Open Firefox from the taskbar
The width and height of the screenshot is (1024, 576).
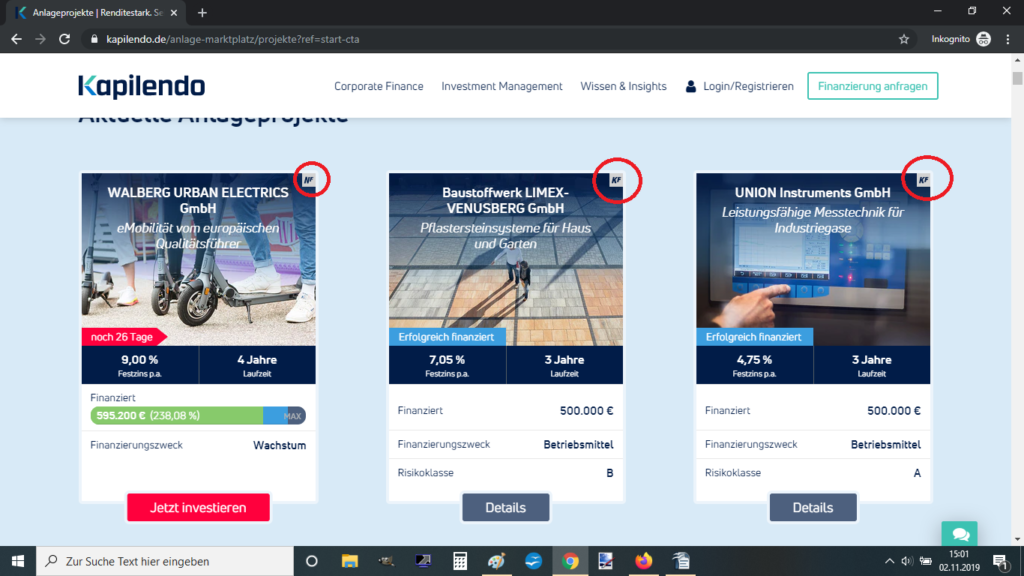[x=643, y=561]
